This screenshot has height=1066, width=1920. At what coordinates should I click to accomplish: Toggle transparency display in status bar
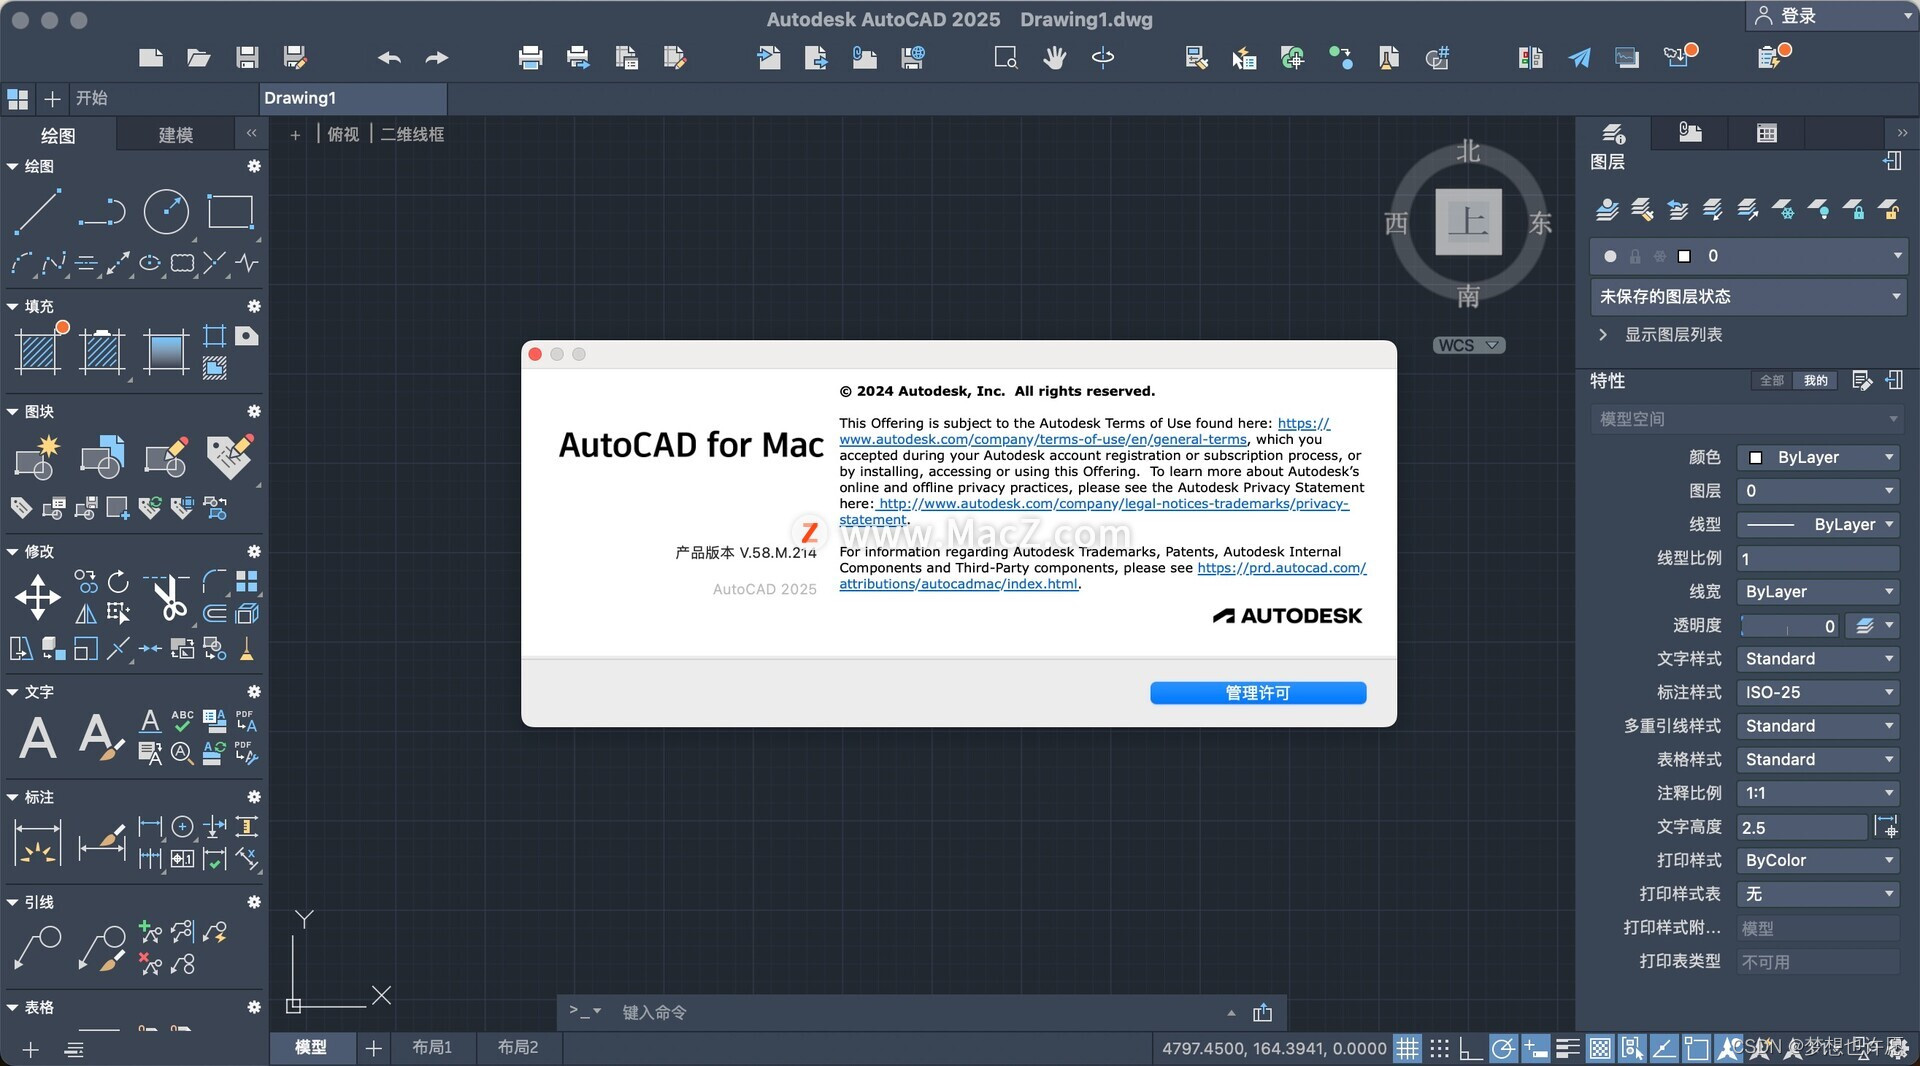click(x=1600, y=1048)
